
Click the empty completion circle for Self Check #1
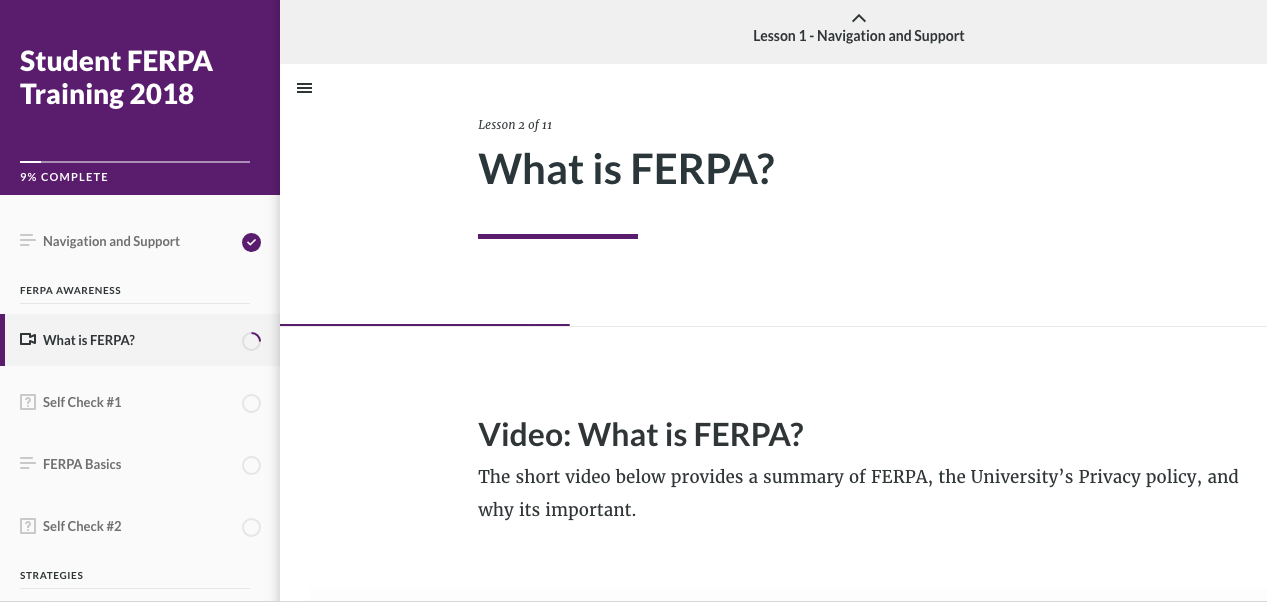click(251, 403)
